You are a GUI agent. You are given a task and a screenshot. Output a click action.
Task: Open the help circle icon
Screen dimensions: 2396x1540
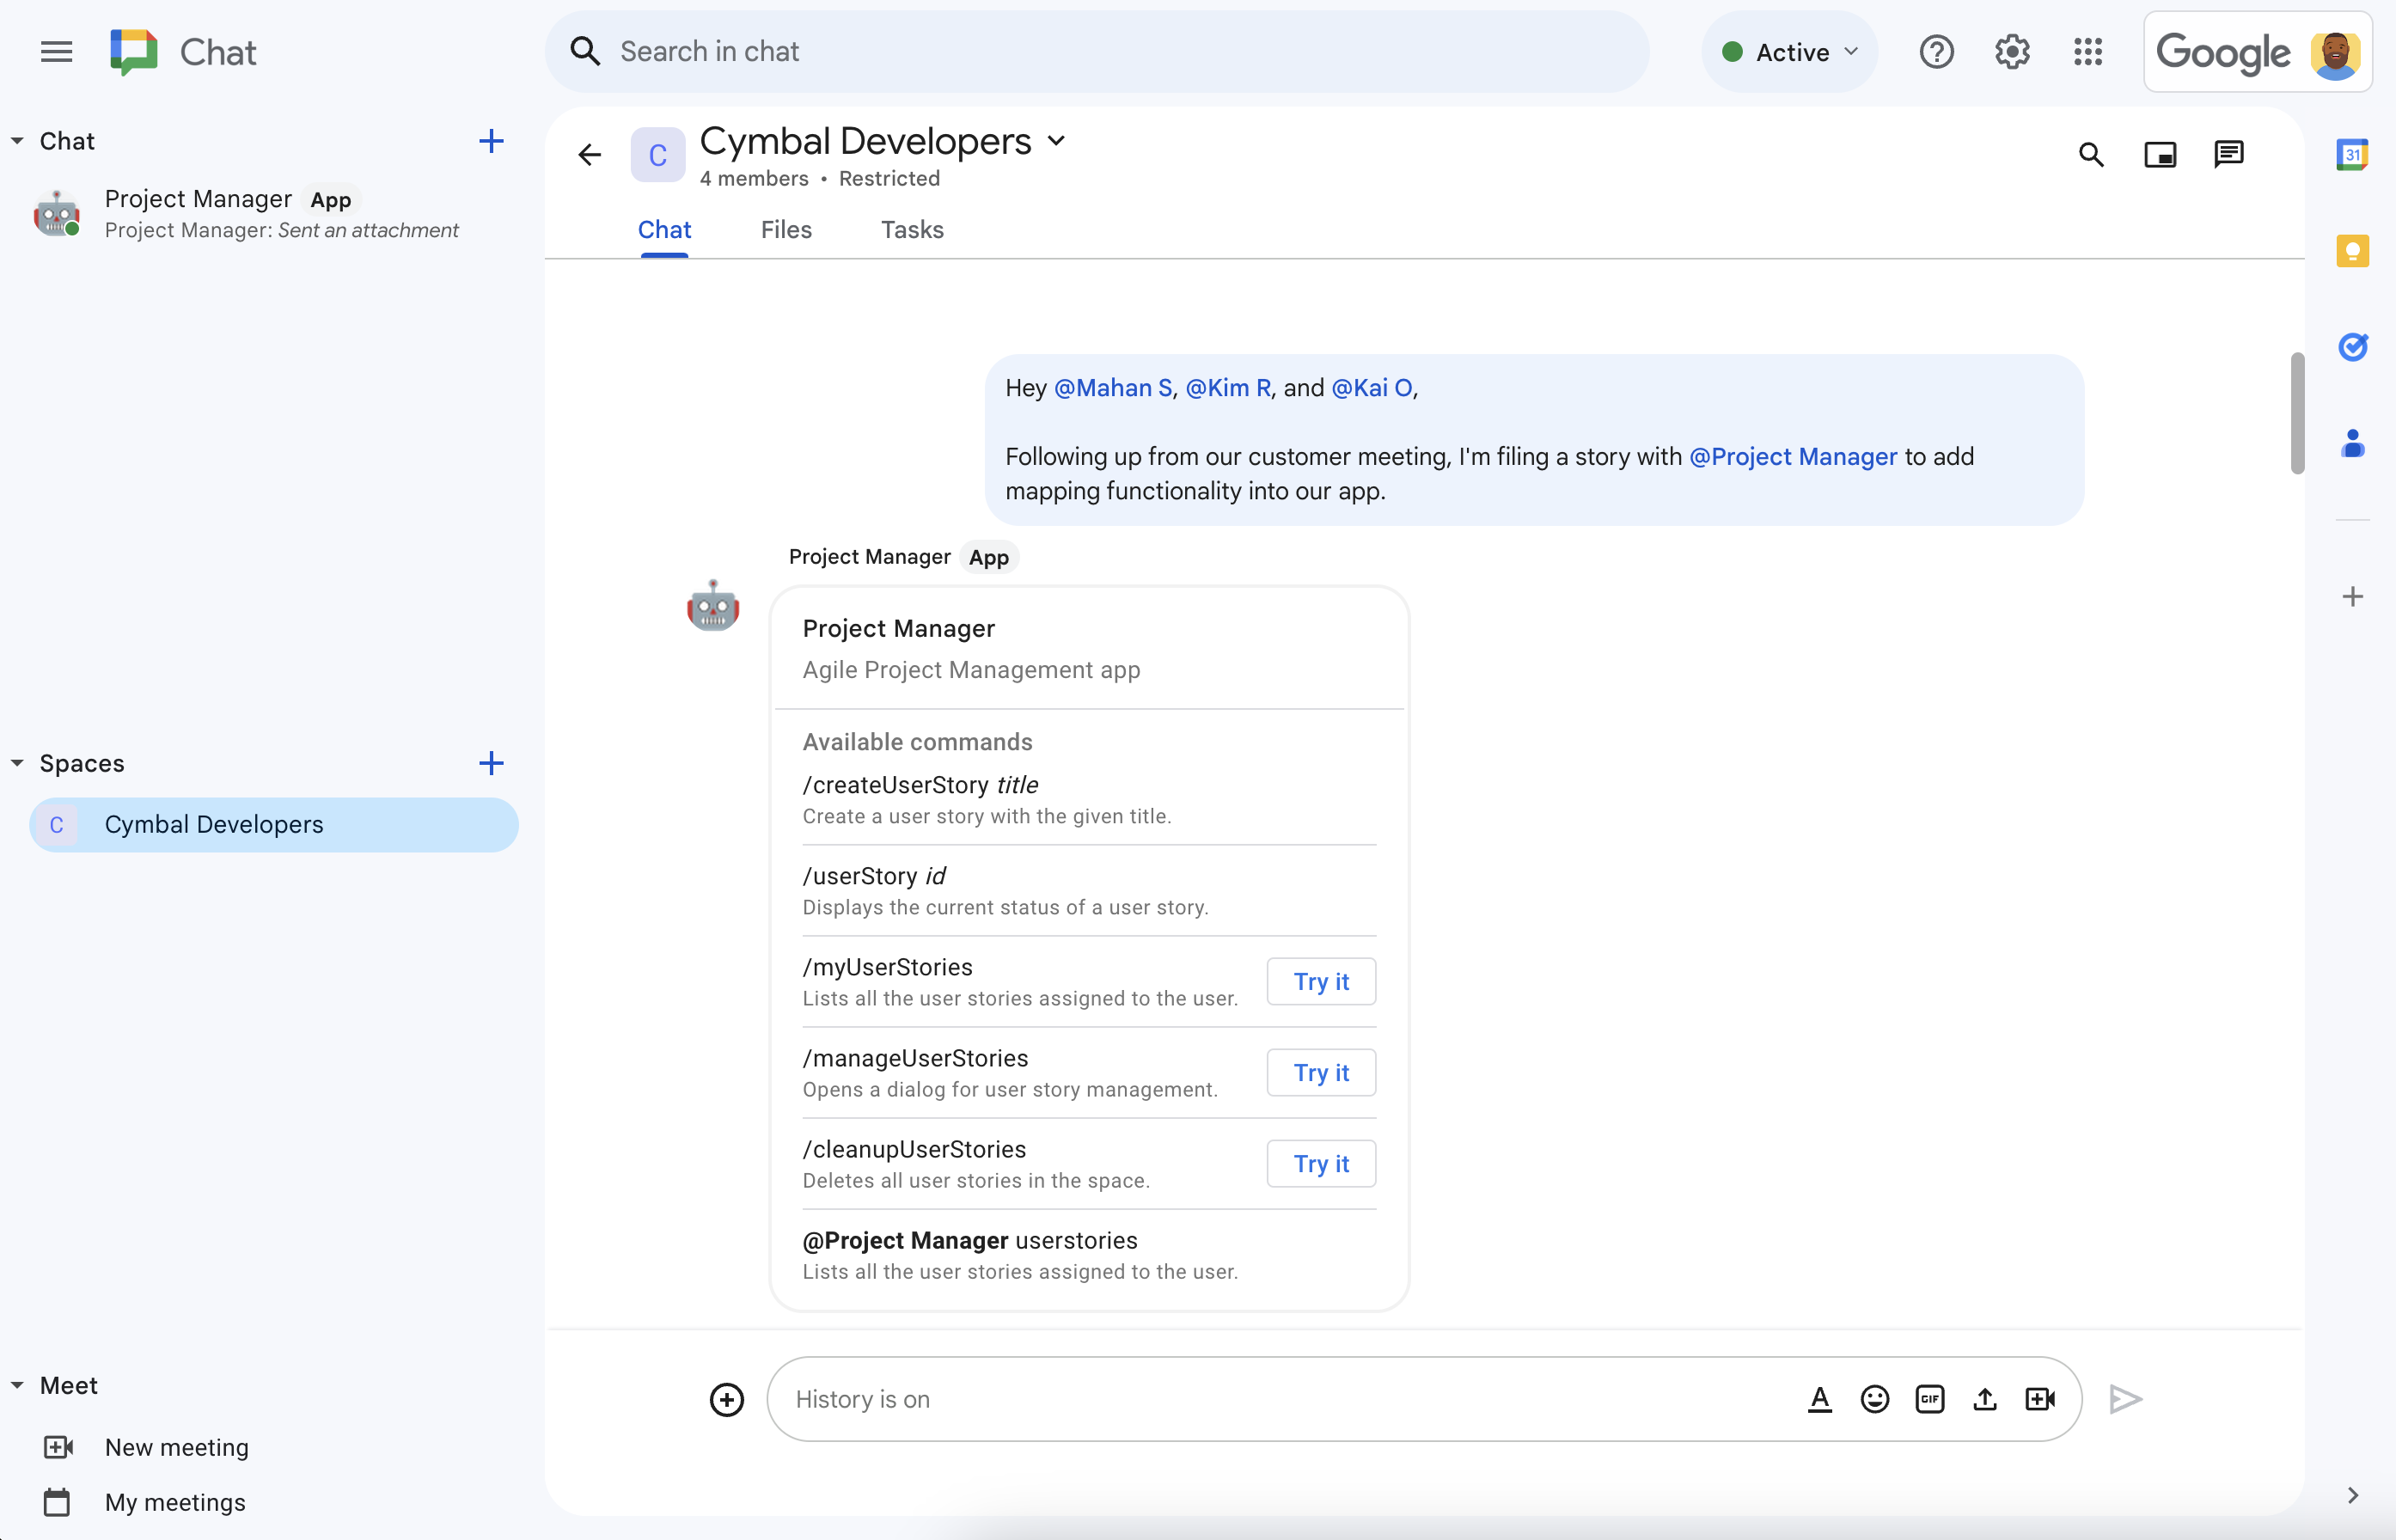[x=1937, y=51]
